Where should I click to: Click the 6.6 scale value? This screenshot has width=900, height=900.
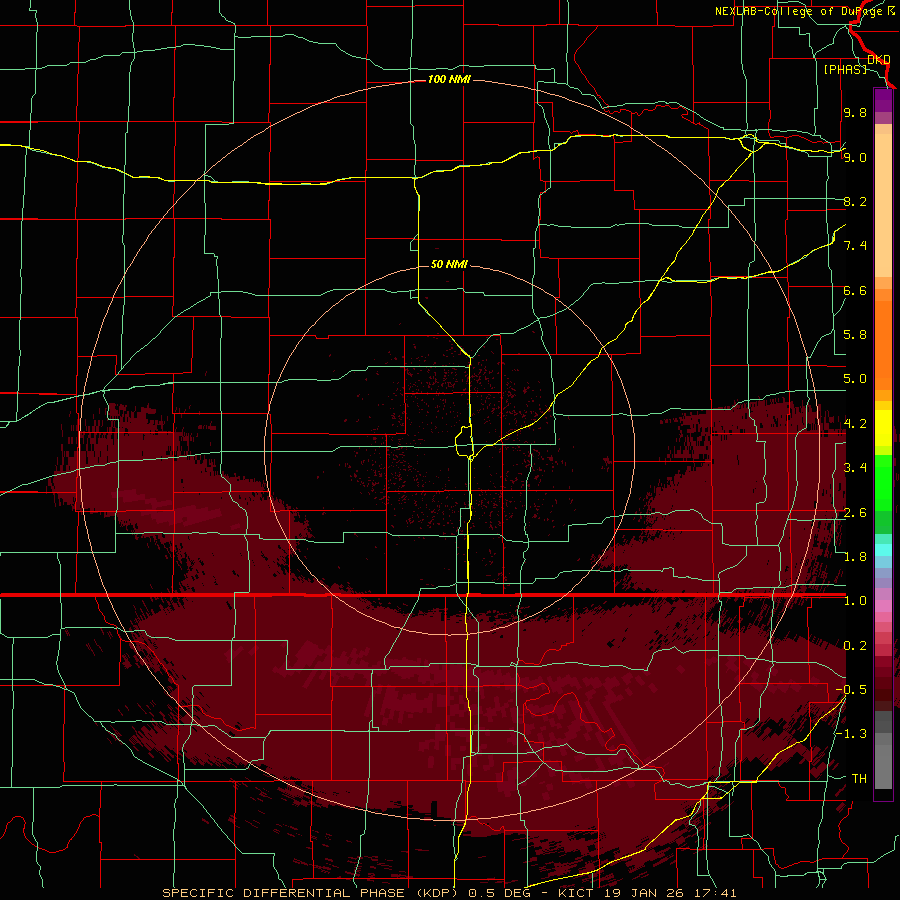(855, 290)
